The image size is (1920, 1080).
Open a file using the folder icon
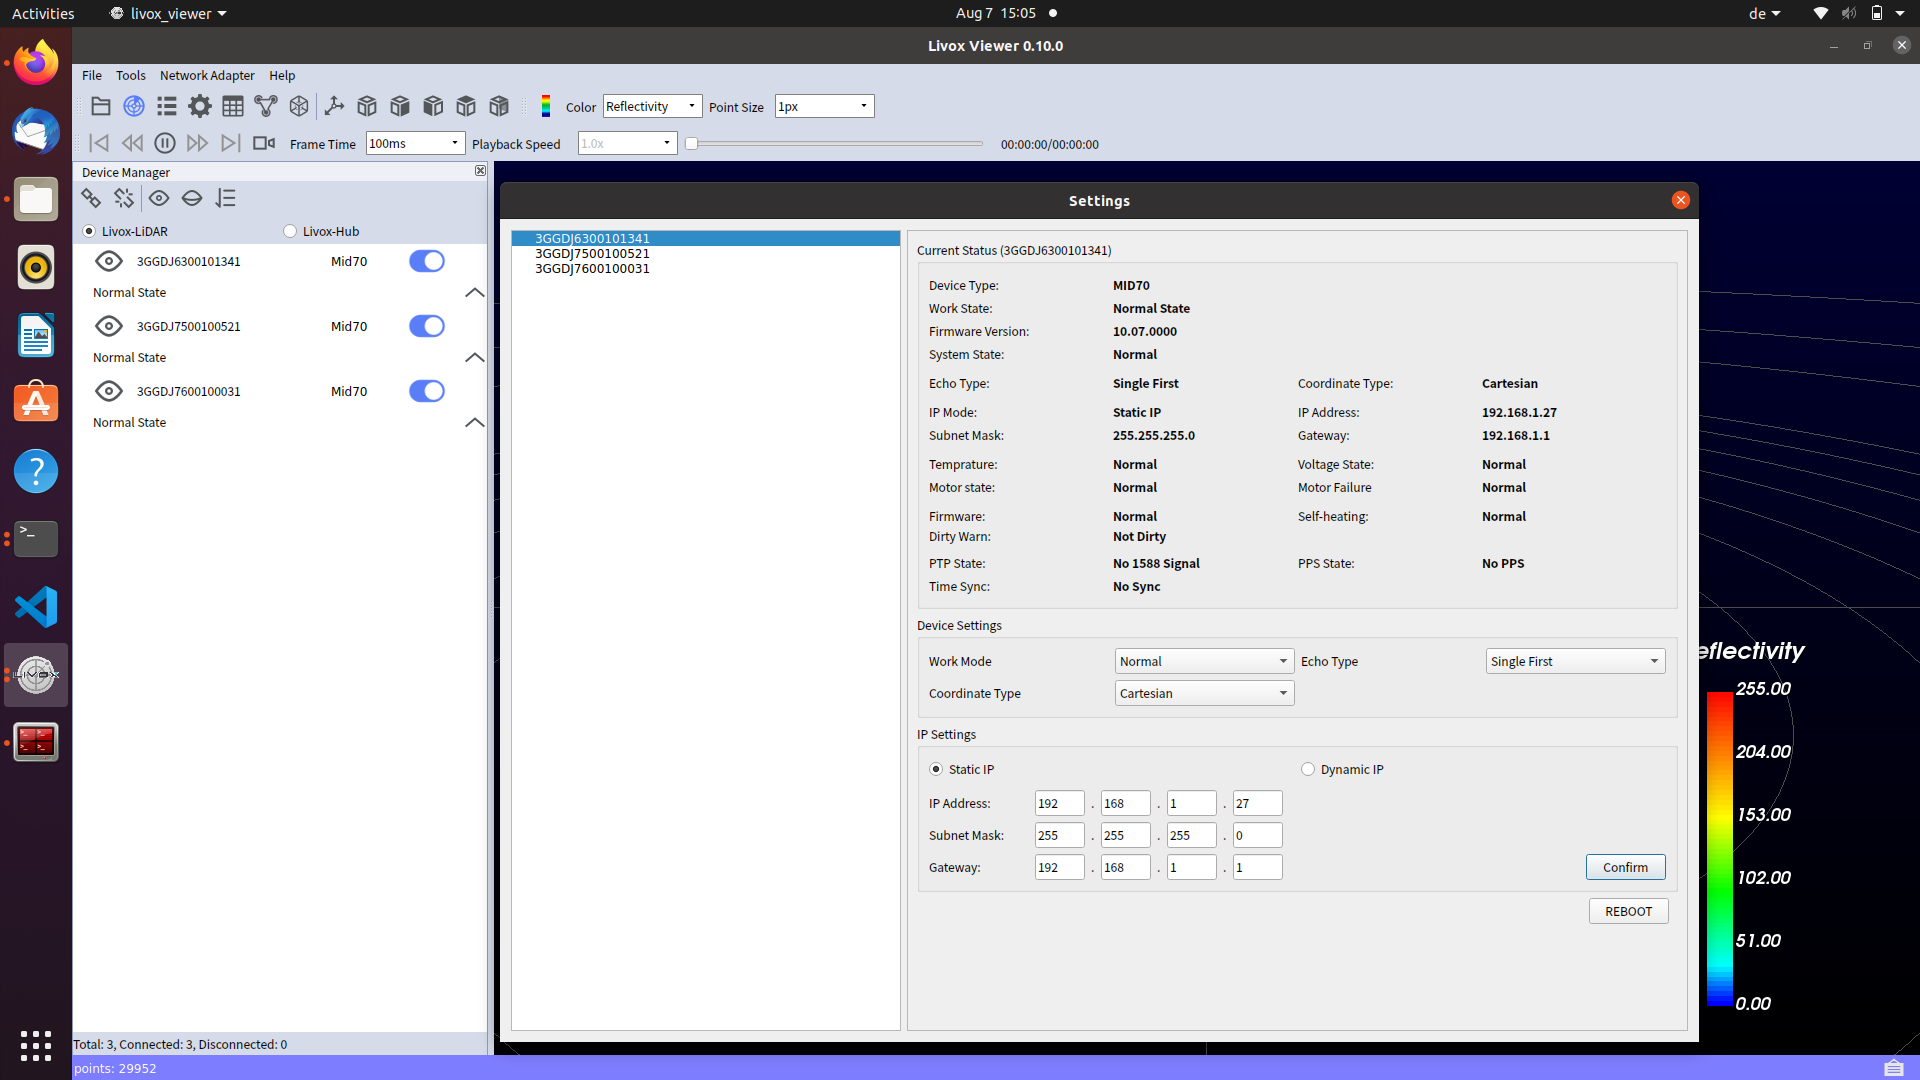[100, 106]
